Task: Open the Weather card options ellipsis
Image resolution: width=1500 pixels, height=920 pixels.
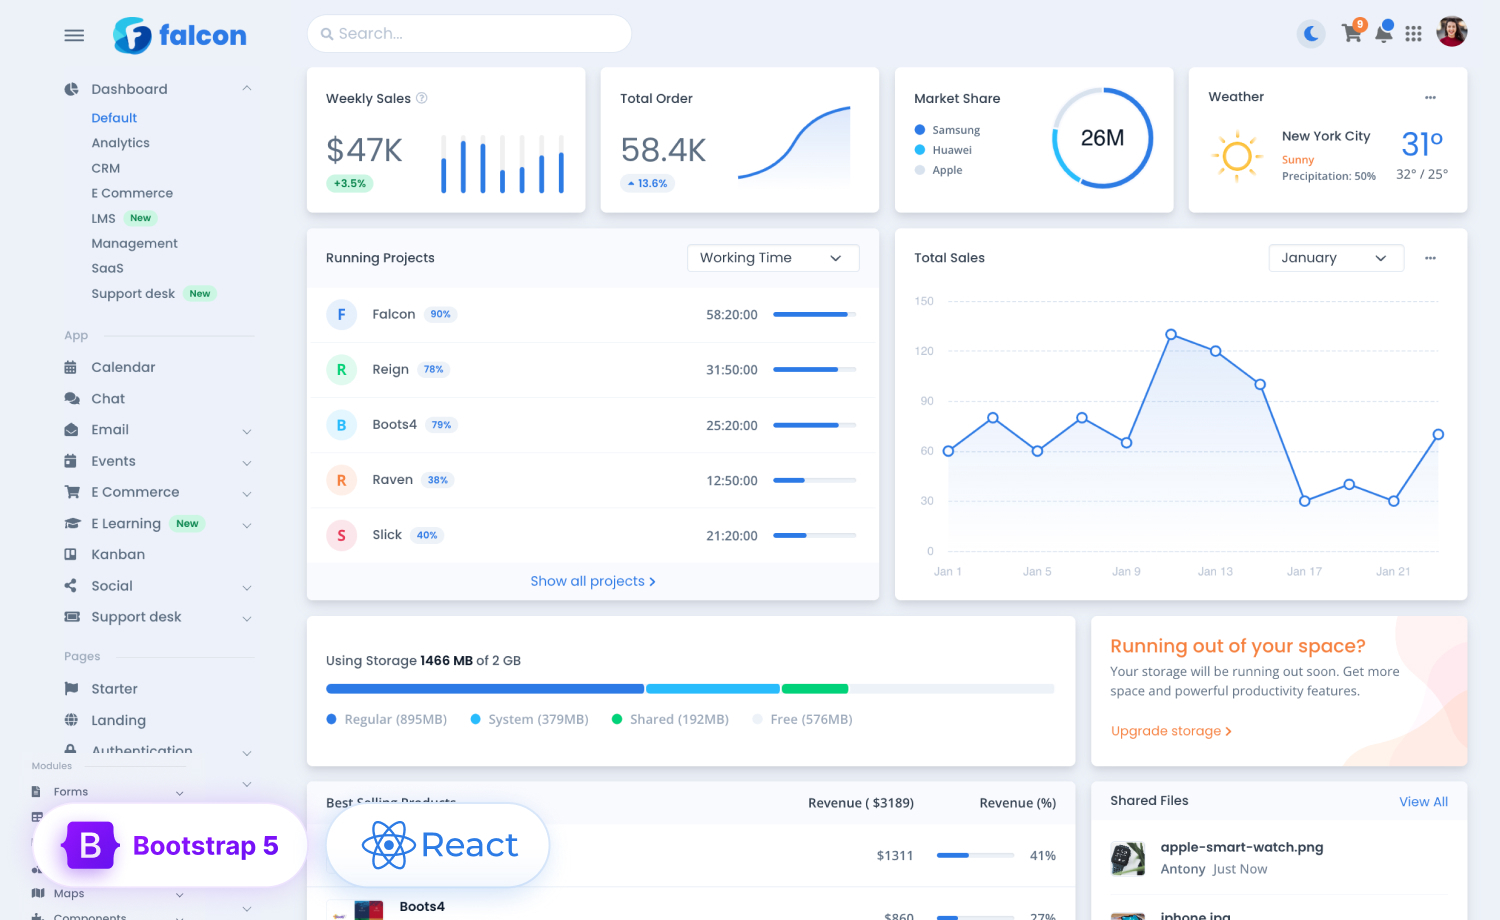Action: point(1430,96)
